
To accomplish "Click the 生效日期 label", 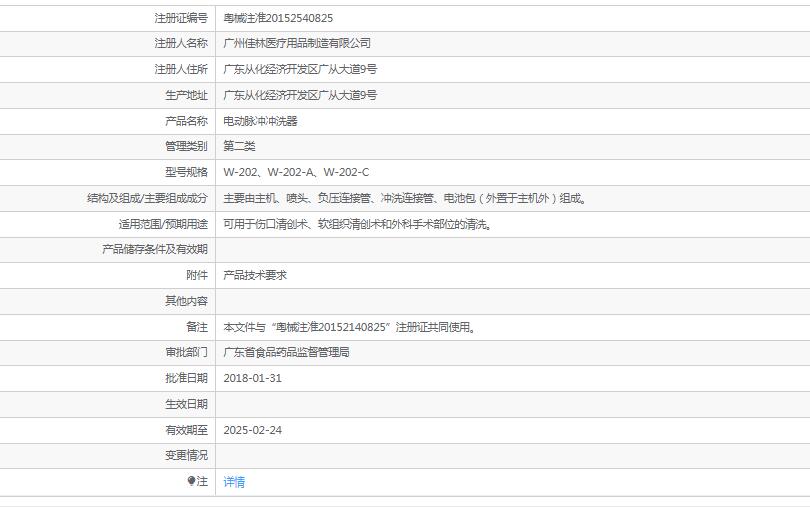I will (x=186, y=404).
